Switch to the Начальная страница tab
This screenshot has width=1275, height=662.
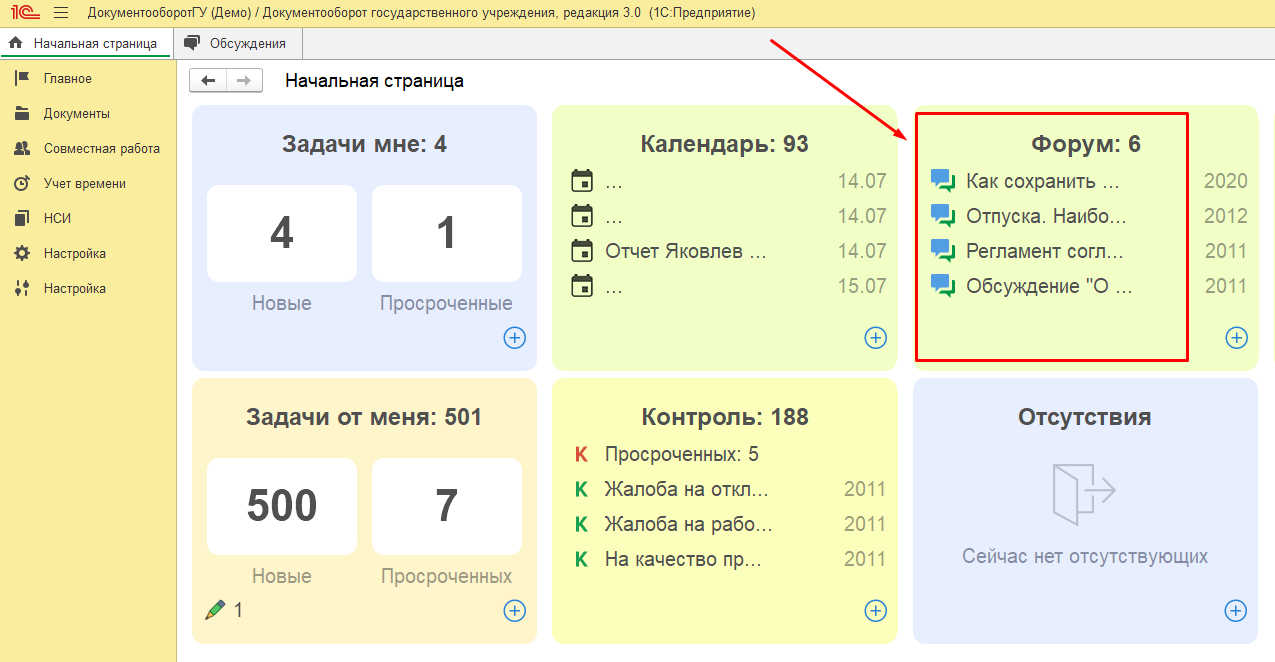tap(85, 44)
